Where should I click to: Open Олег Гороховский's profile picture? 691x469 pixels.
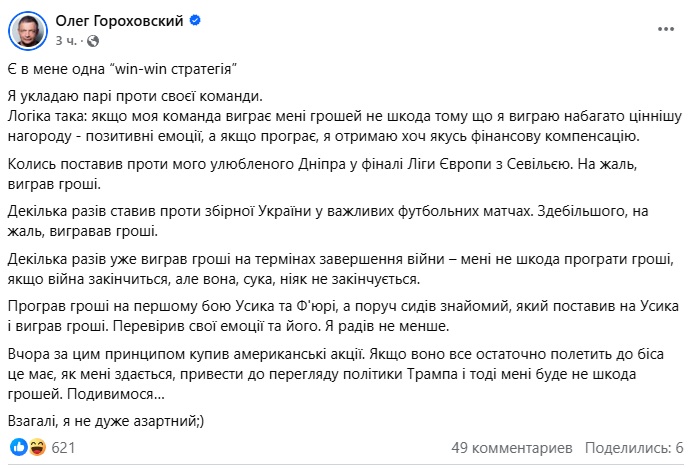coord(28,31)
